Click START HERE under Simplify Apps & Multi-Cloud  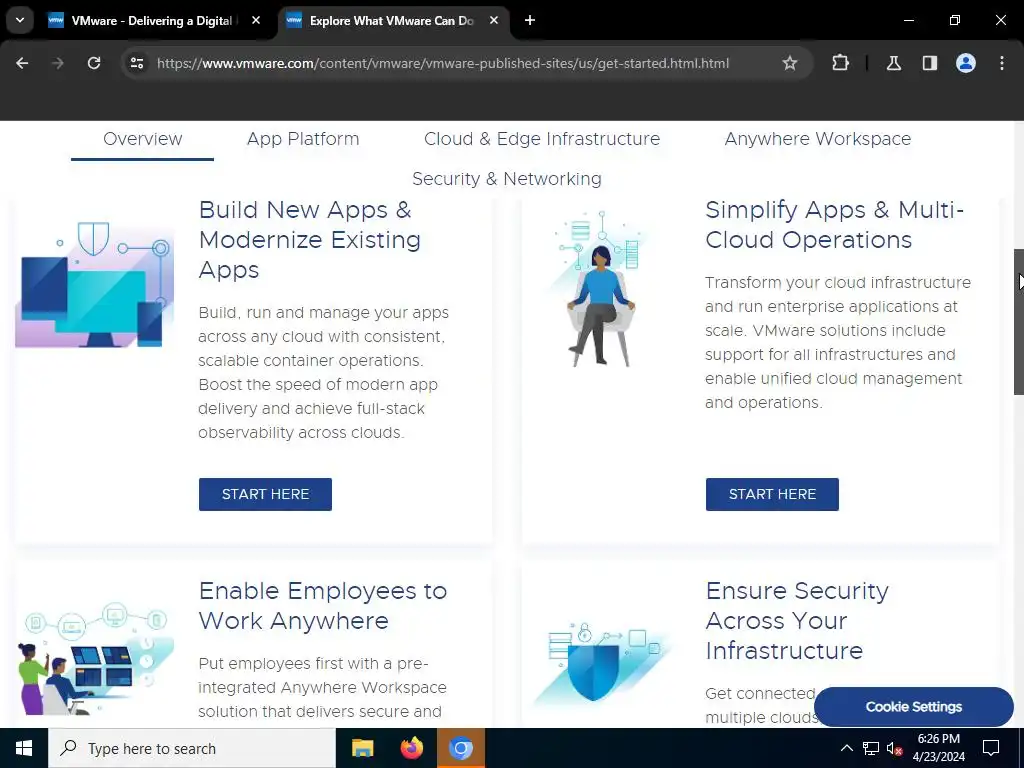click(772, 494)
